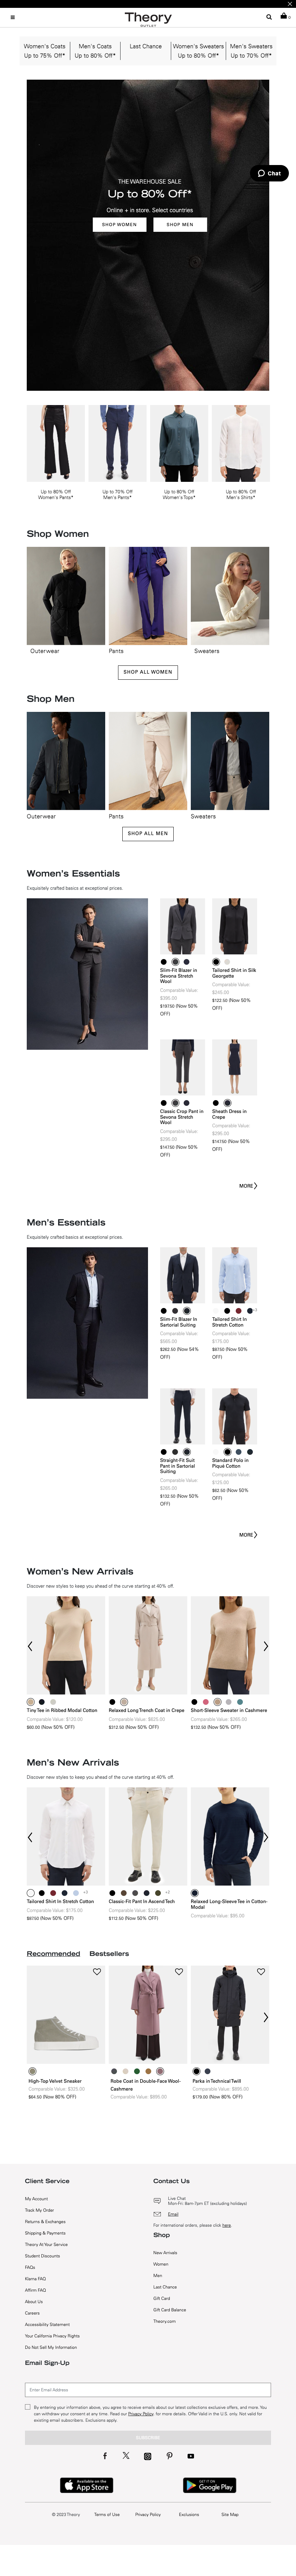Choose the black swatch for Slim-Fit Blazer in Sevona
The height and width of the screenshot is (2576, 296).
click(x=164, y=962)
